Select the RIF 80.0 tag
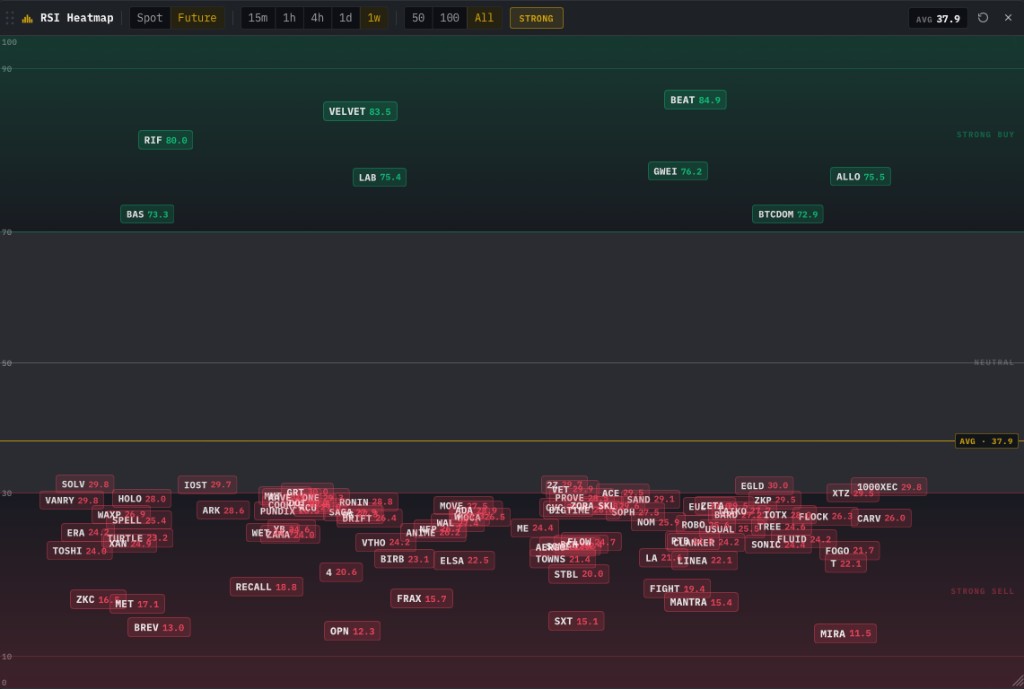This screenshot has height=689, width=1024. 165,140
